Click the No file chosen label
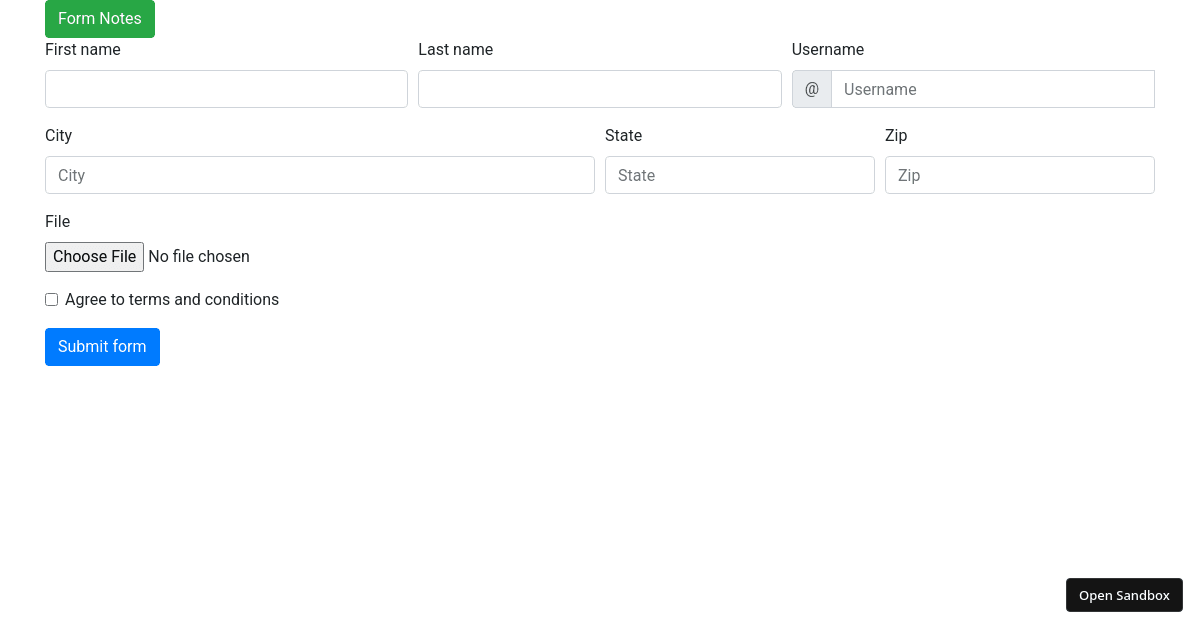Image resolution: width=1200 pixels, height=630 pixels. 198,256
